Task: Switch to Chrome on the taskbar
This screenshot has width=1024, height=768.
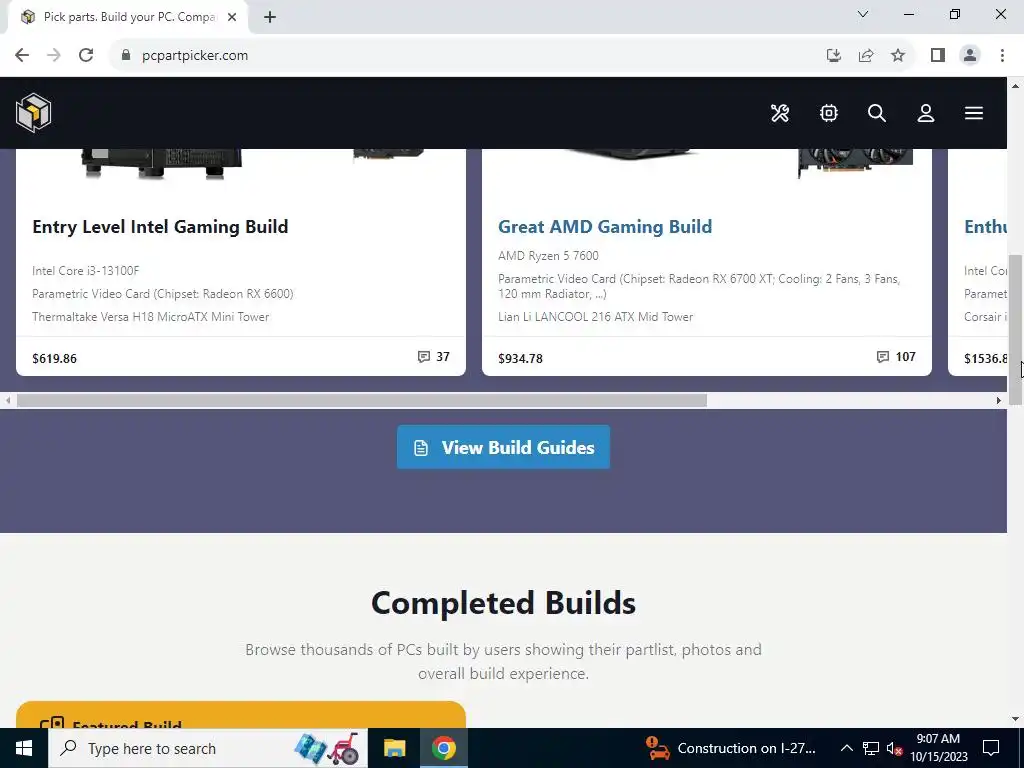Action: (443, 748)
